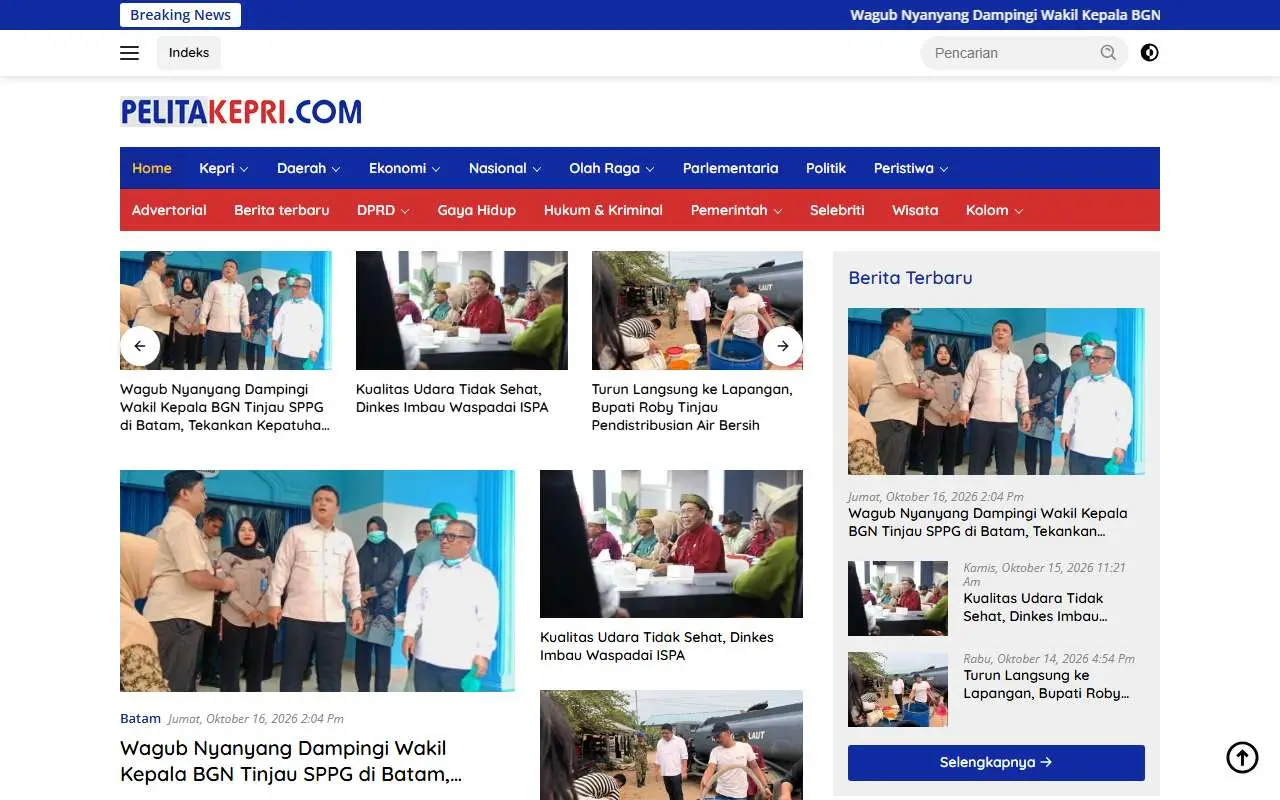Open main featured article headline Wagub Nyanyang
Viewport: 1280px width, 800px height.
point(291,761)
